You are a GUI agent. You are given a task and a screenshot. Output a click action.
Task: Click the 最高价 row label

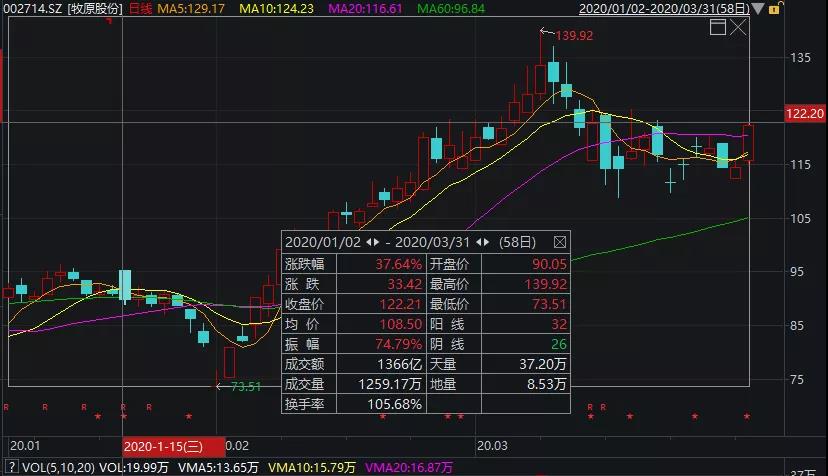(x=449, y=284)
